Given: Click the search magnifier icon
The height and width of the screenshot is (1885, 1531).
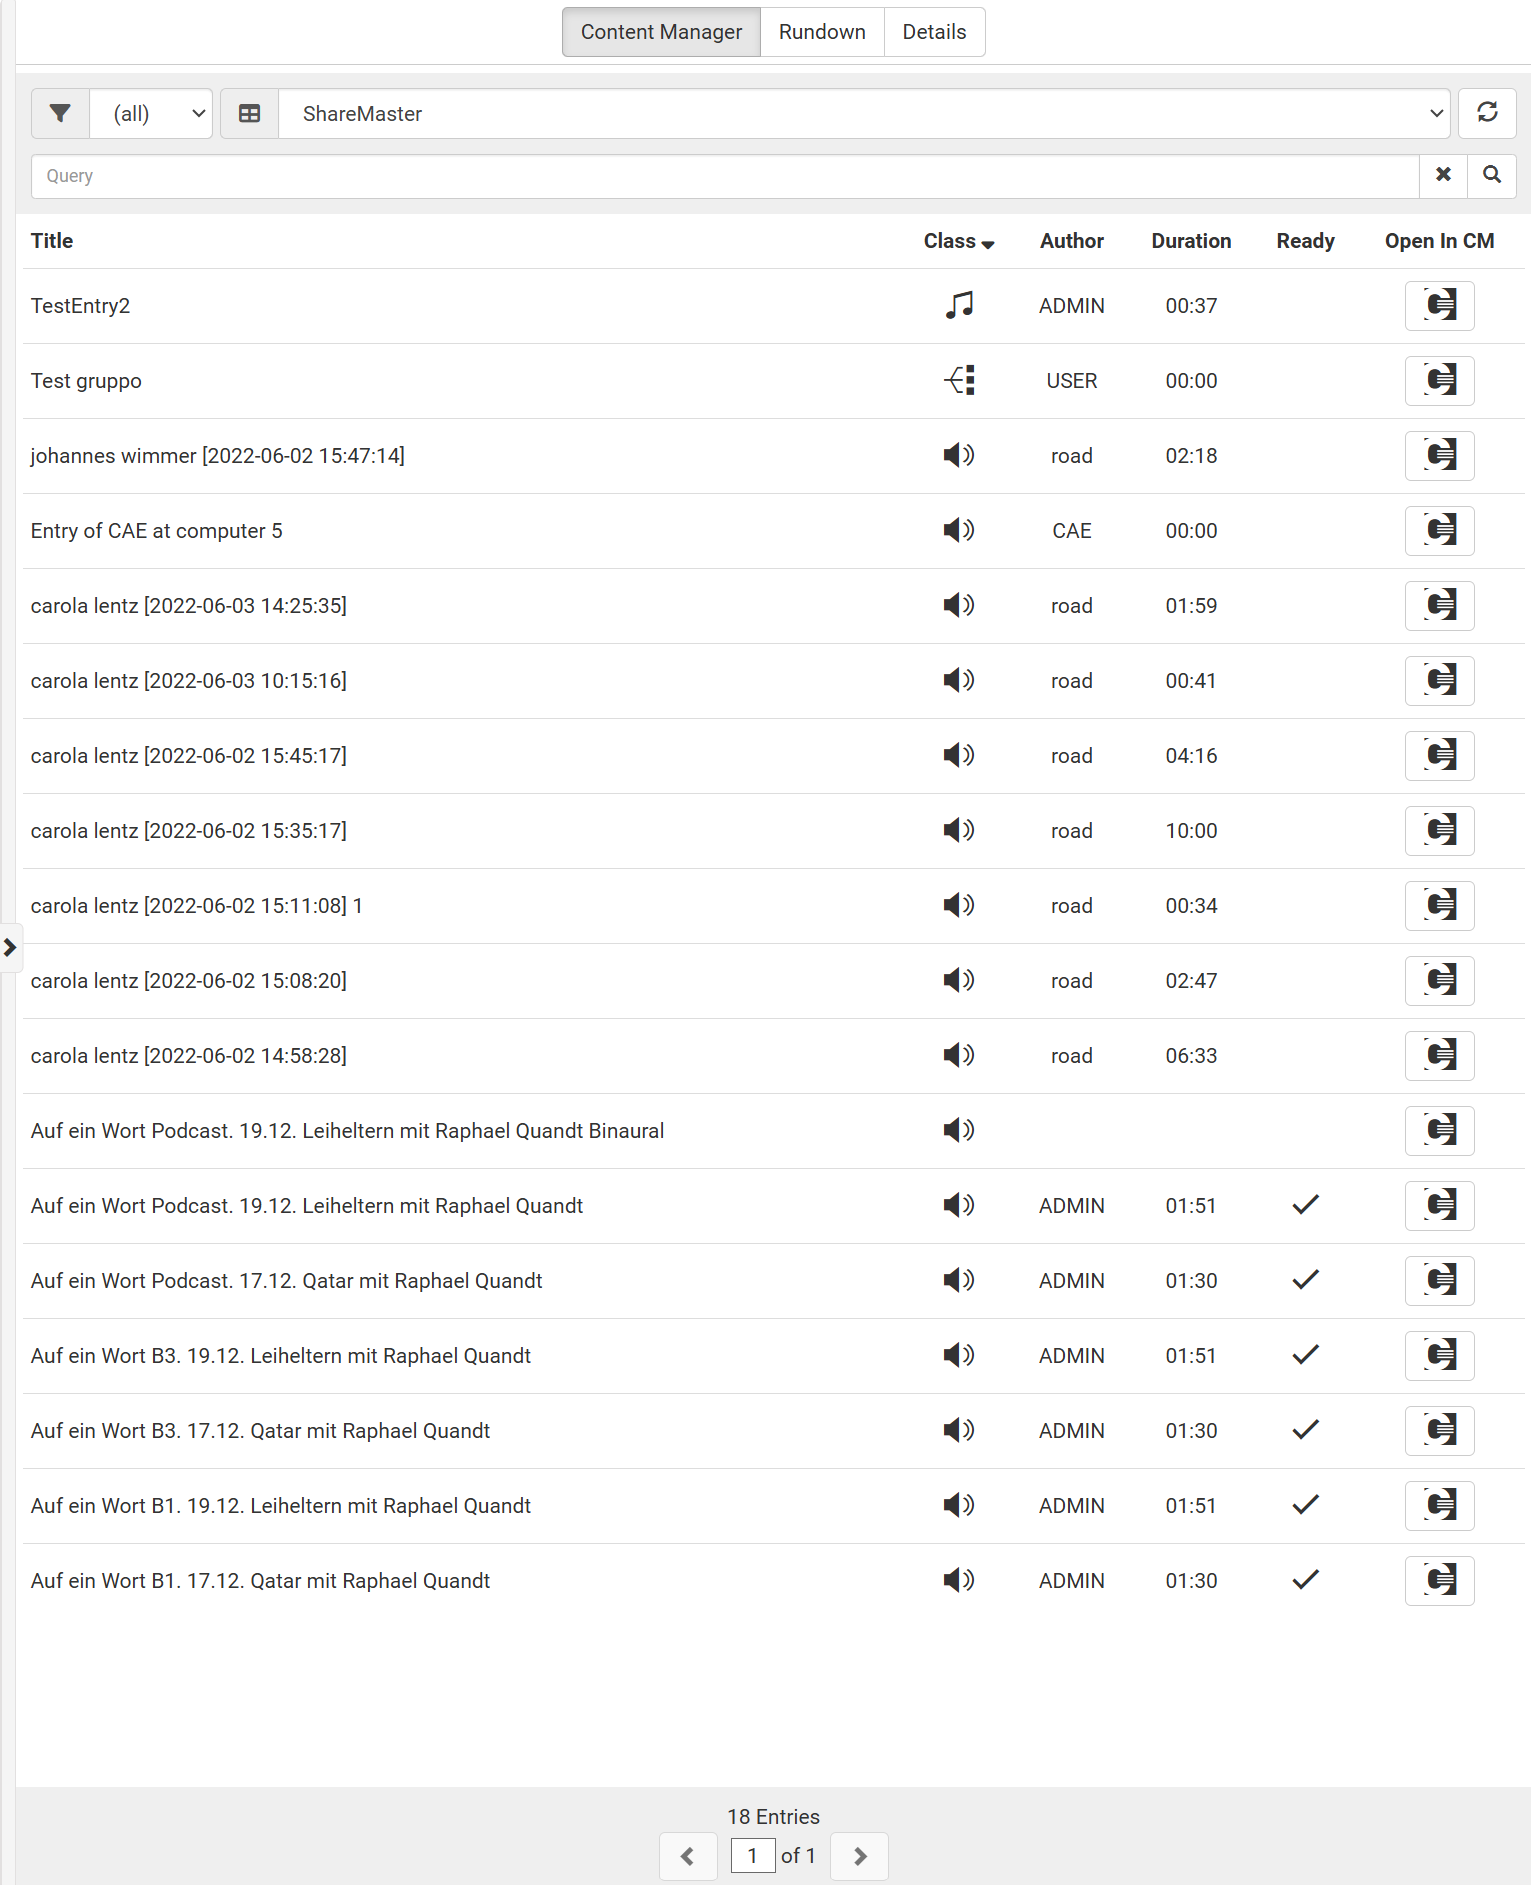Looking at the screenshot, I should [1491, 175].
